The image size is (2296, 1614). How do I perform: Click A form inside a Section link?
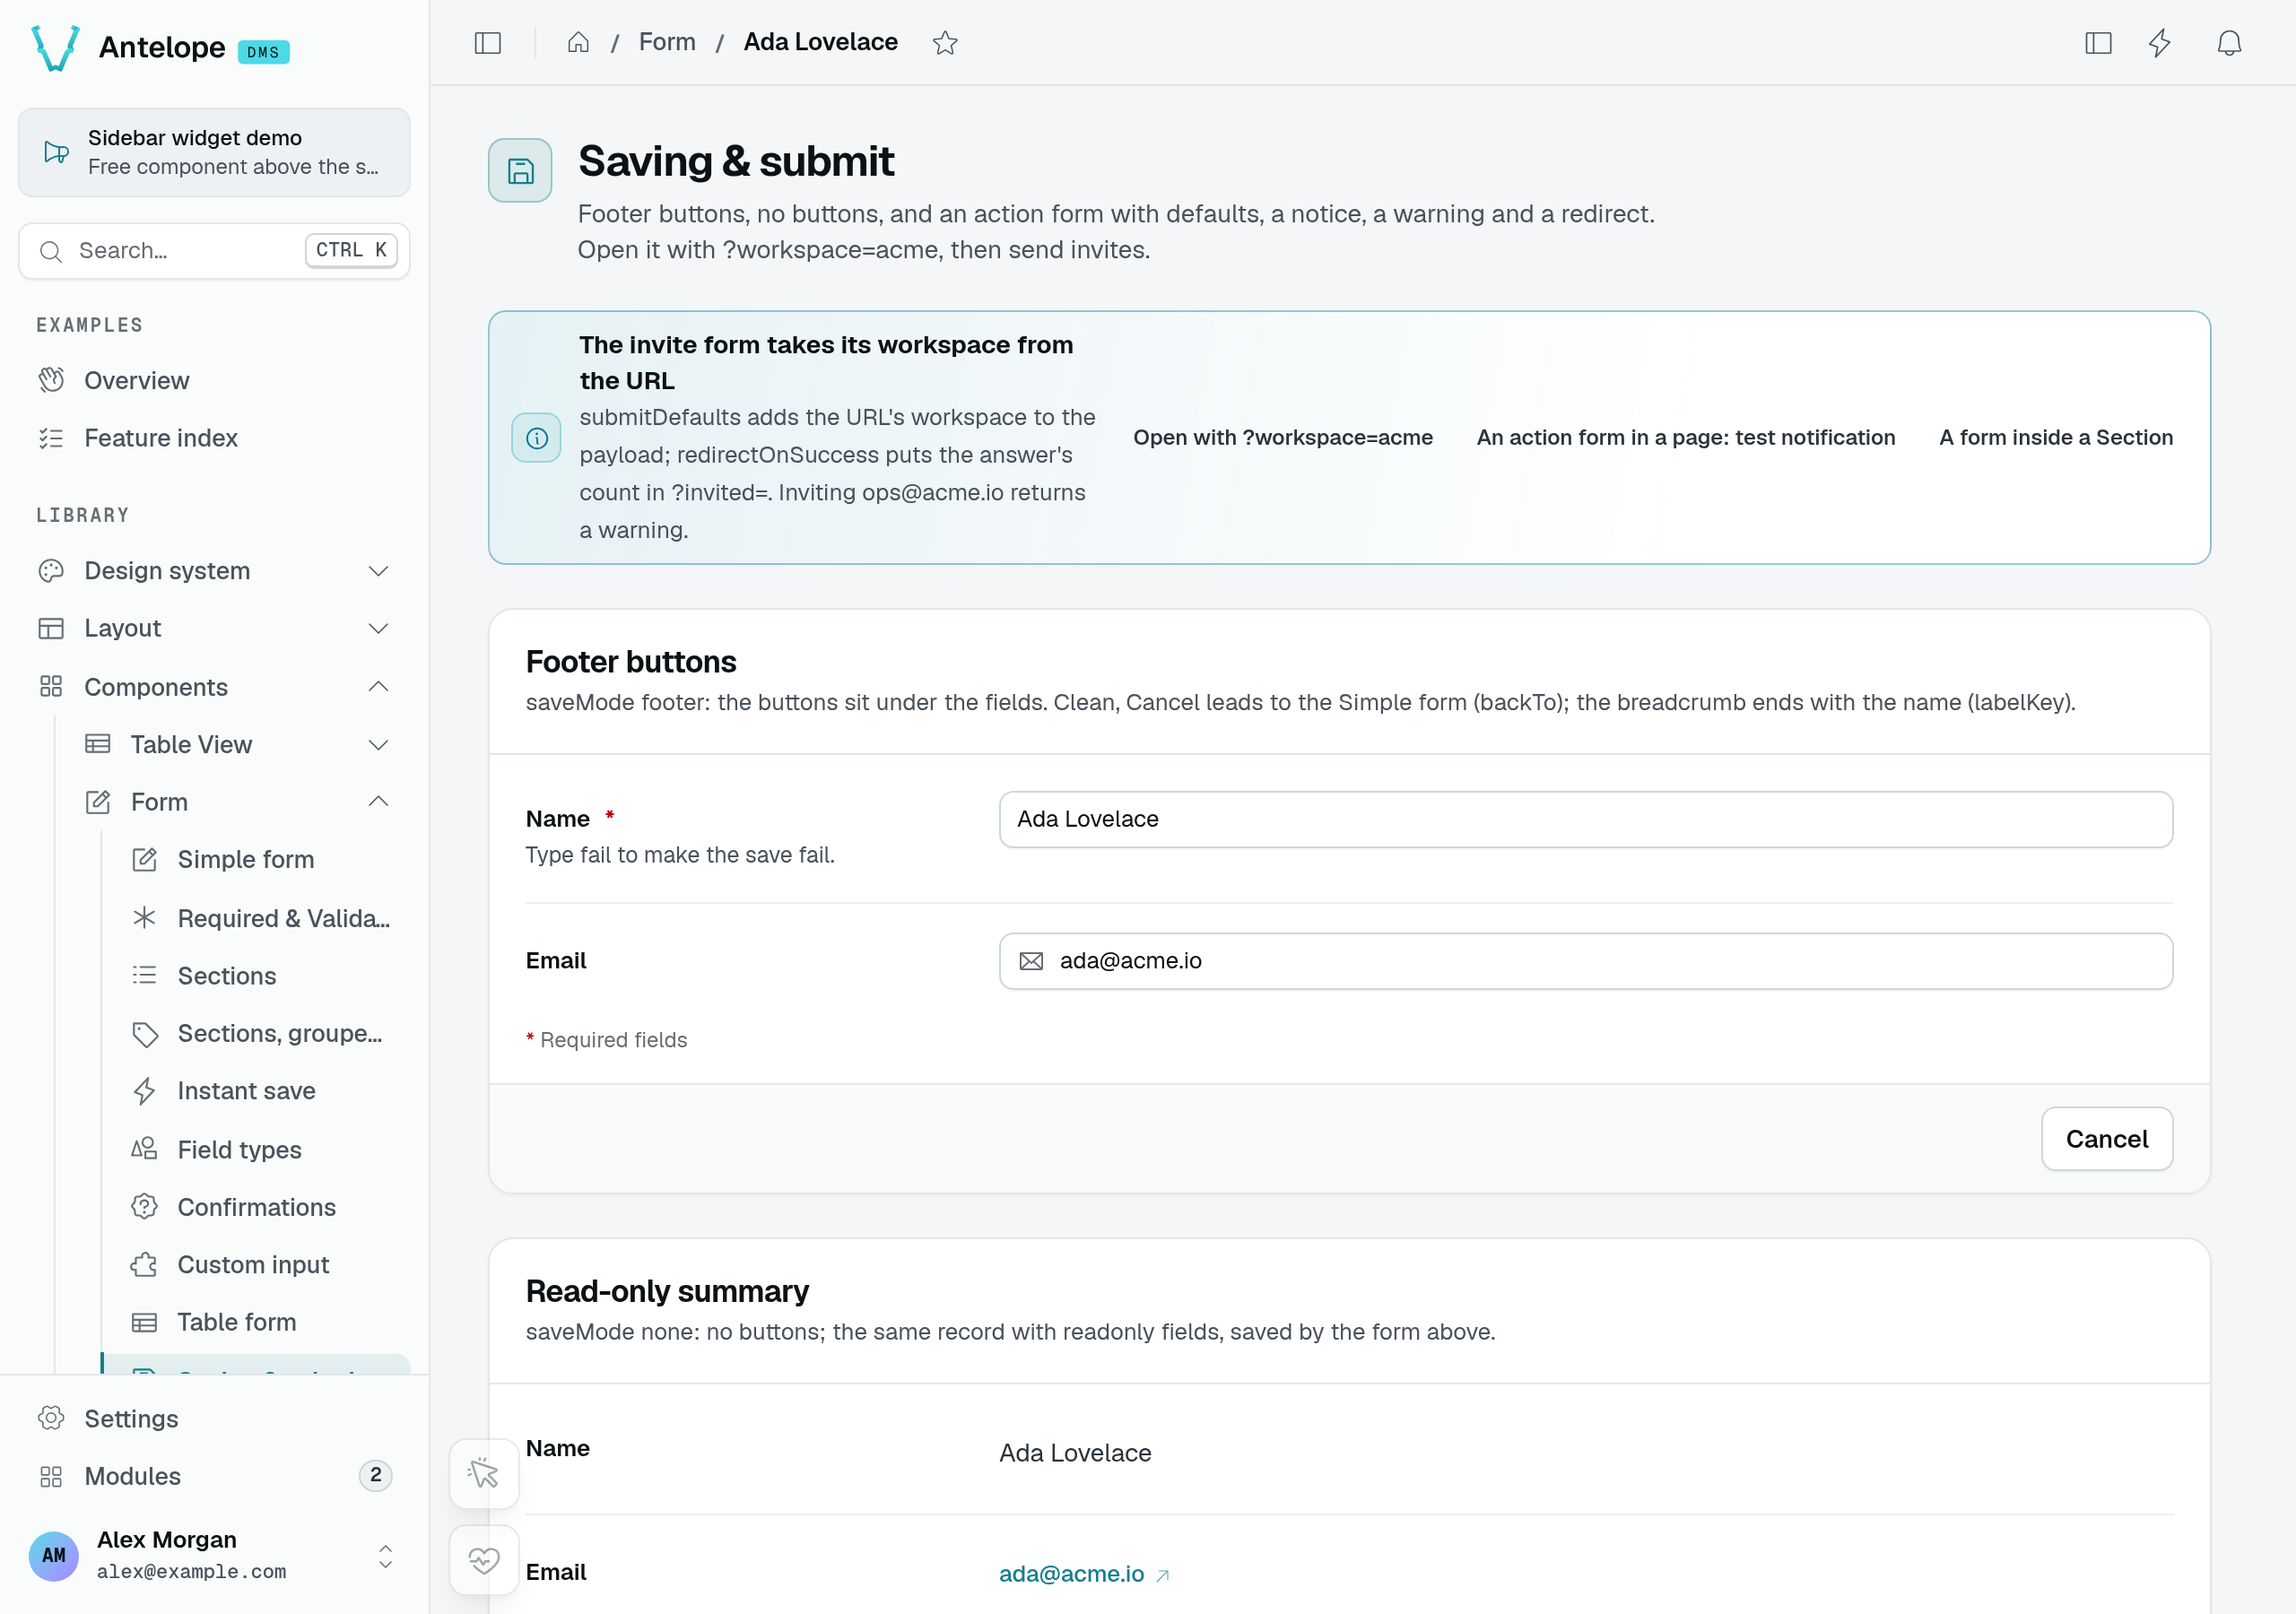point(2056,438)
